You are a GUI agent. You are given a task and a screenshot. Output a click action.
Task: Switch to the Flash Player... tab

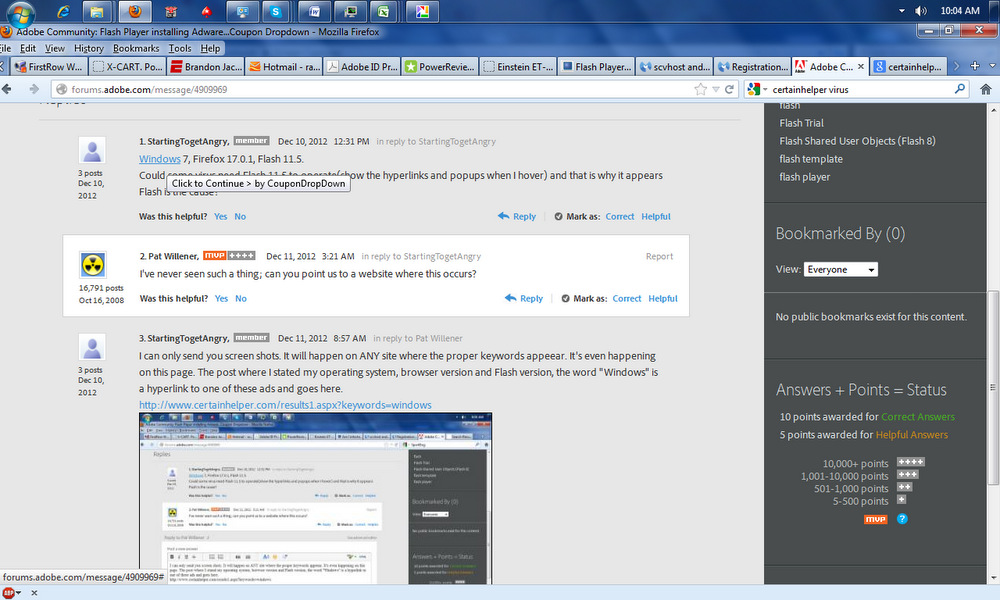[x=596, y=66]
